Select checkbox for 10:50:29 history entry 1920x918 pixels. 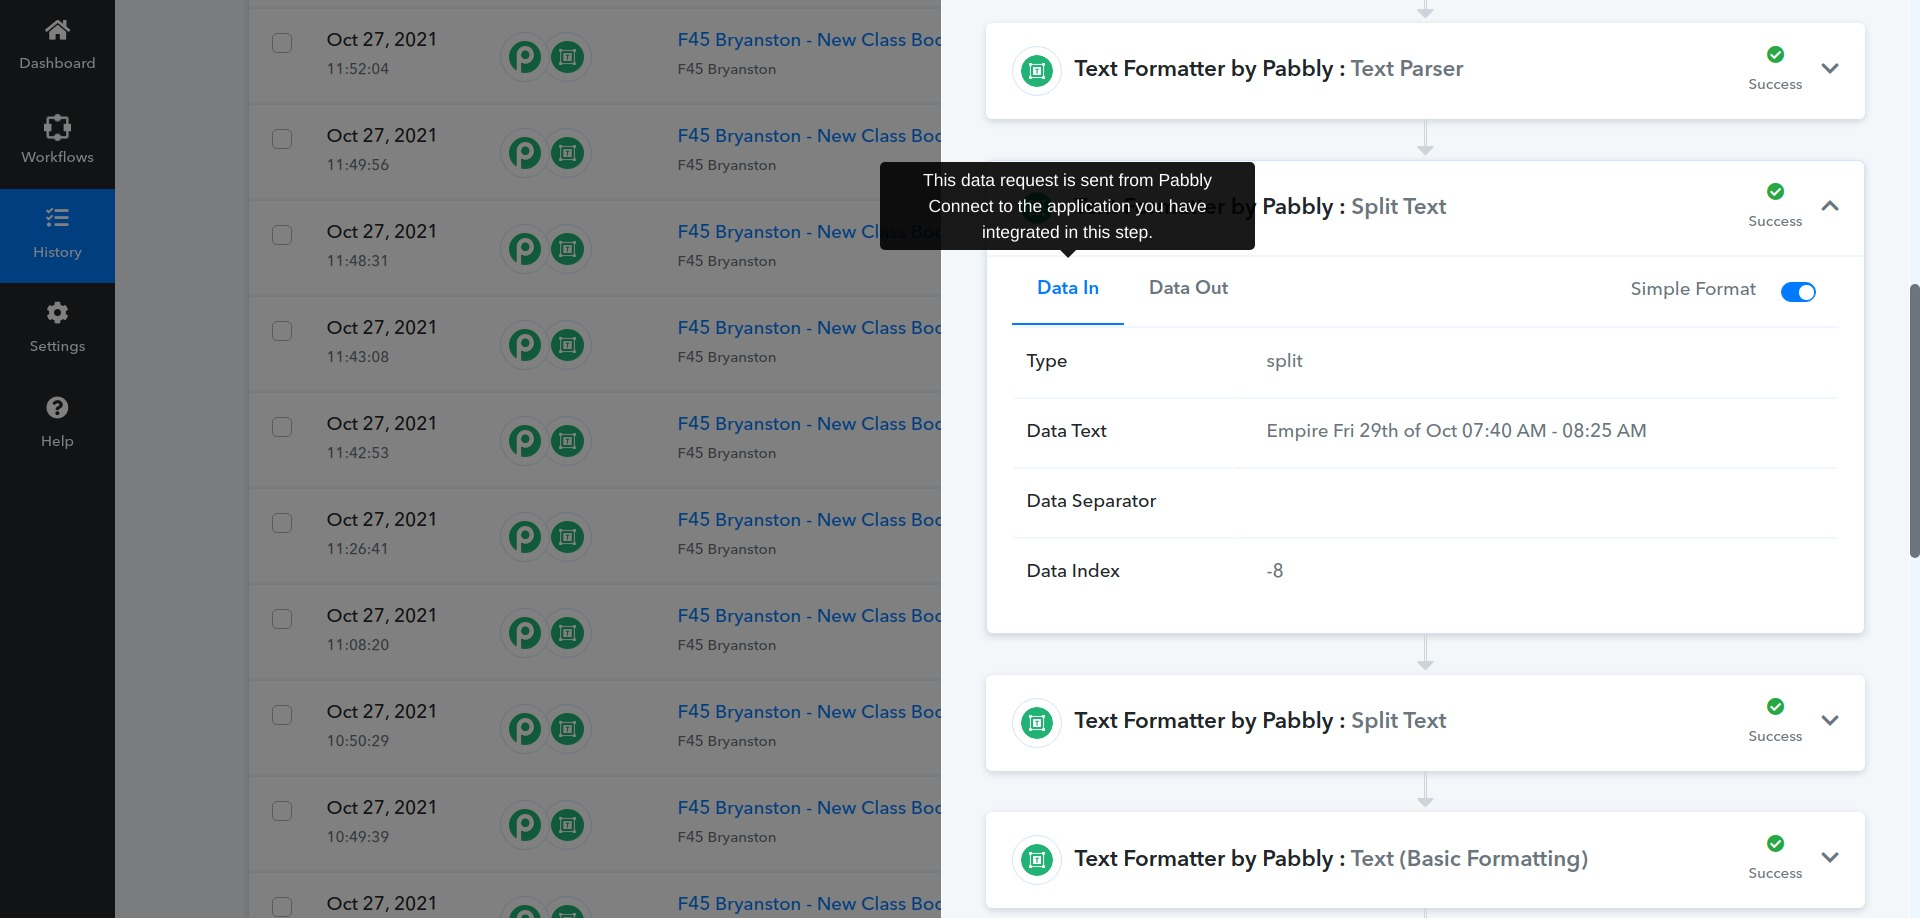click(x=282, y=715)
